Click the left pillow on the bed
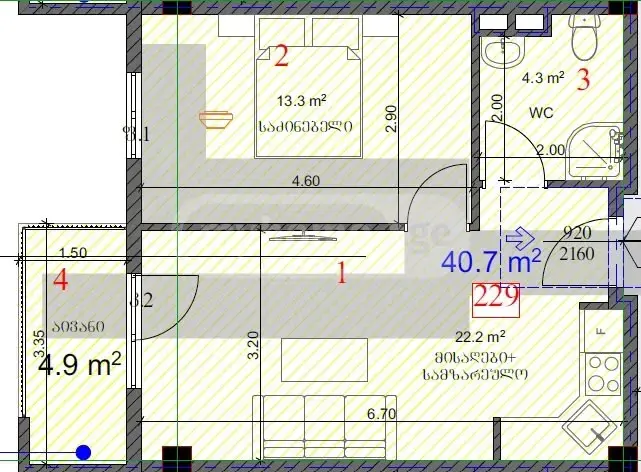The height and width of the screenshot is (472, 641). 282,33
